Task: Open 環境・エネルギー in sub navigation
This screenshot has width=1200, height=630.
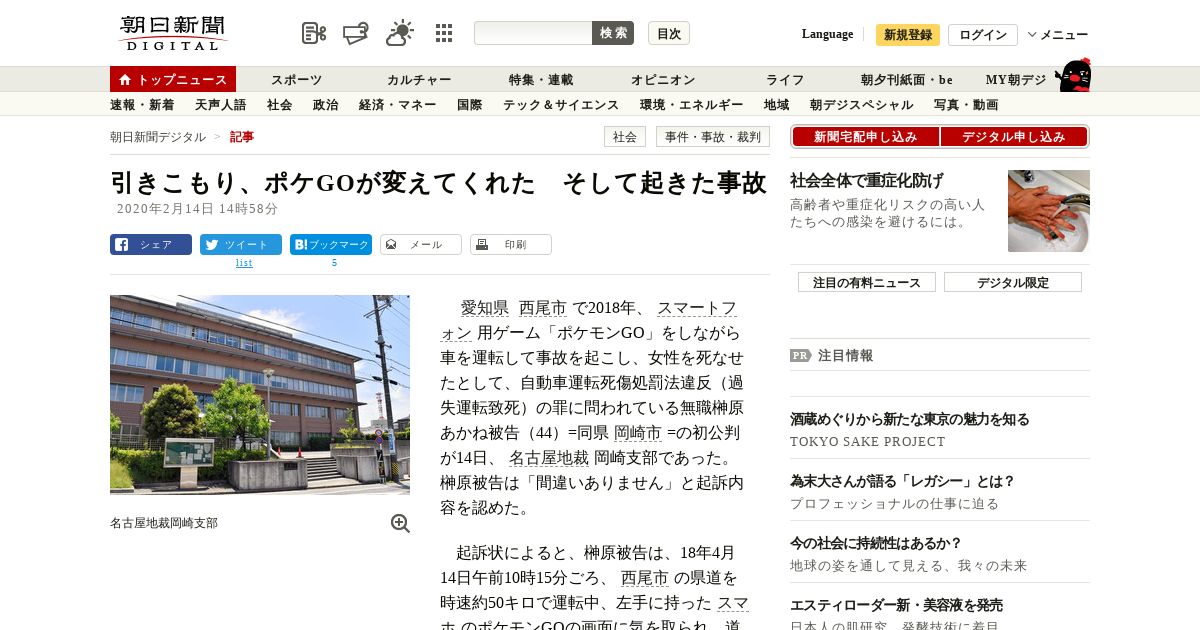Action: coord(691,104)
